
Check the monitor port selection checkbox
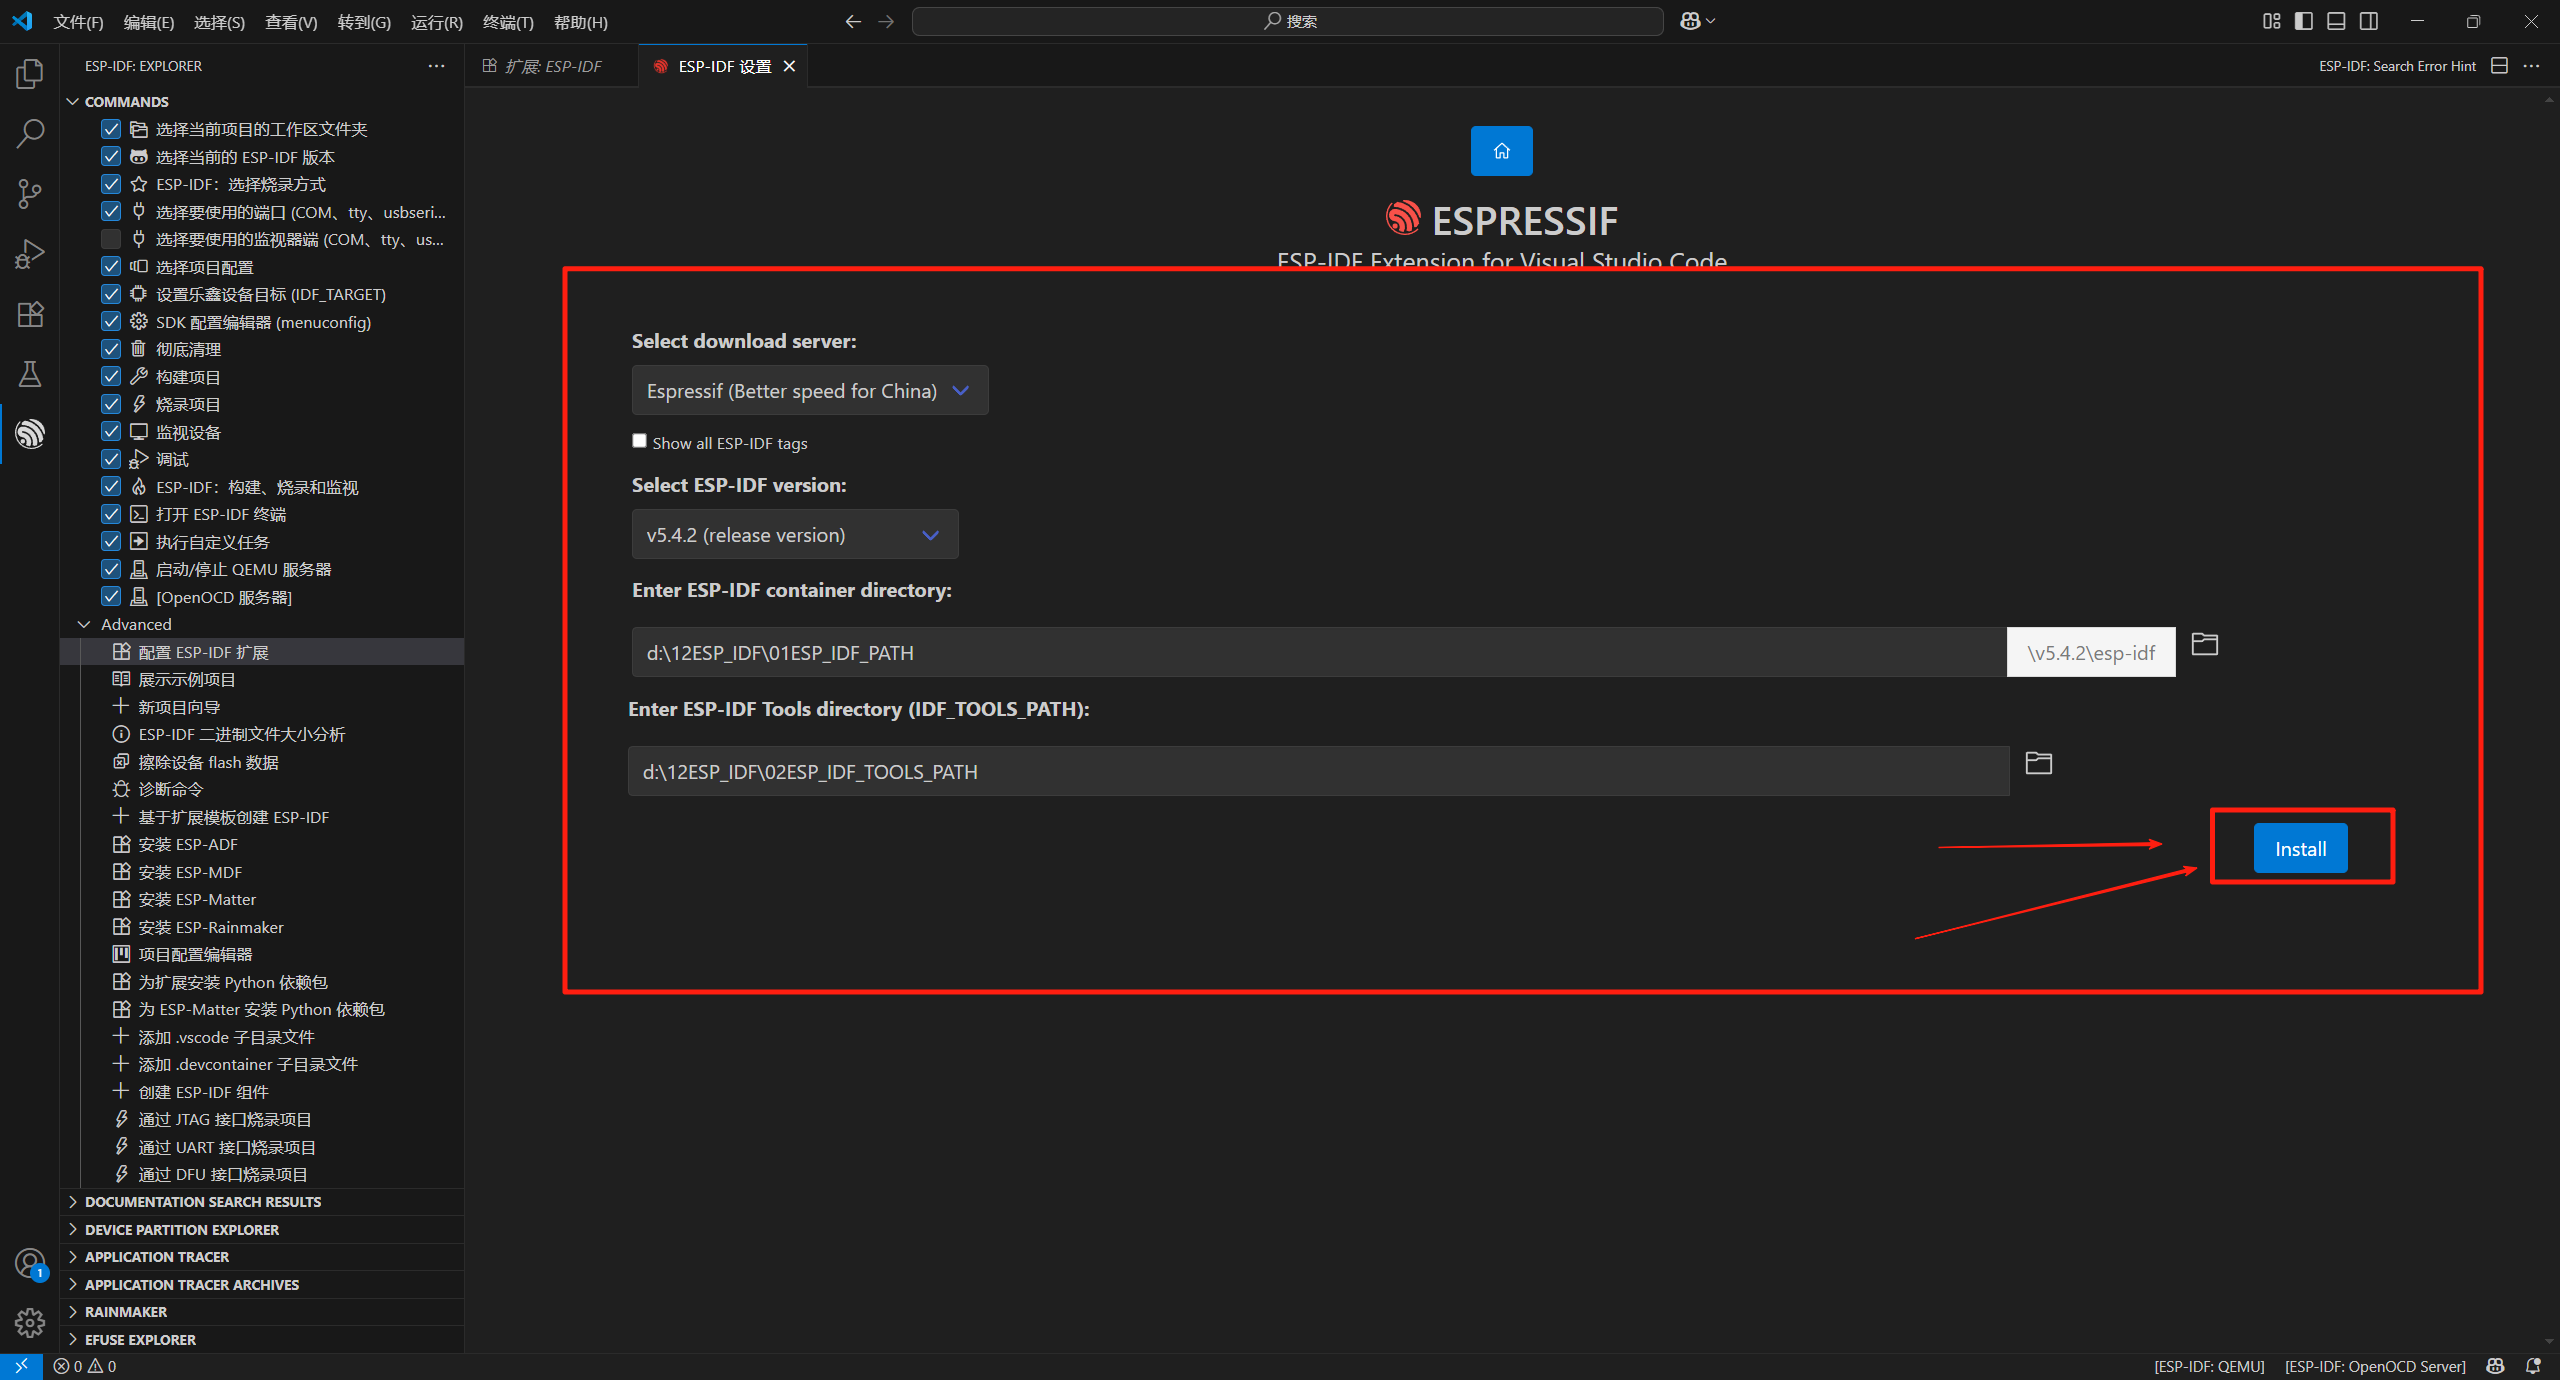111,239
